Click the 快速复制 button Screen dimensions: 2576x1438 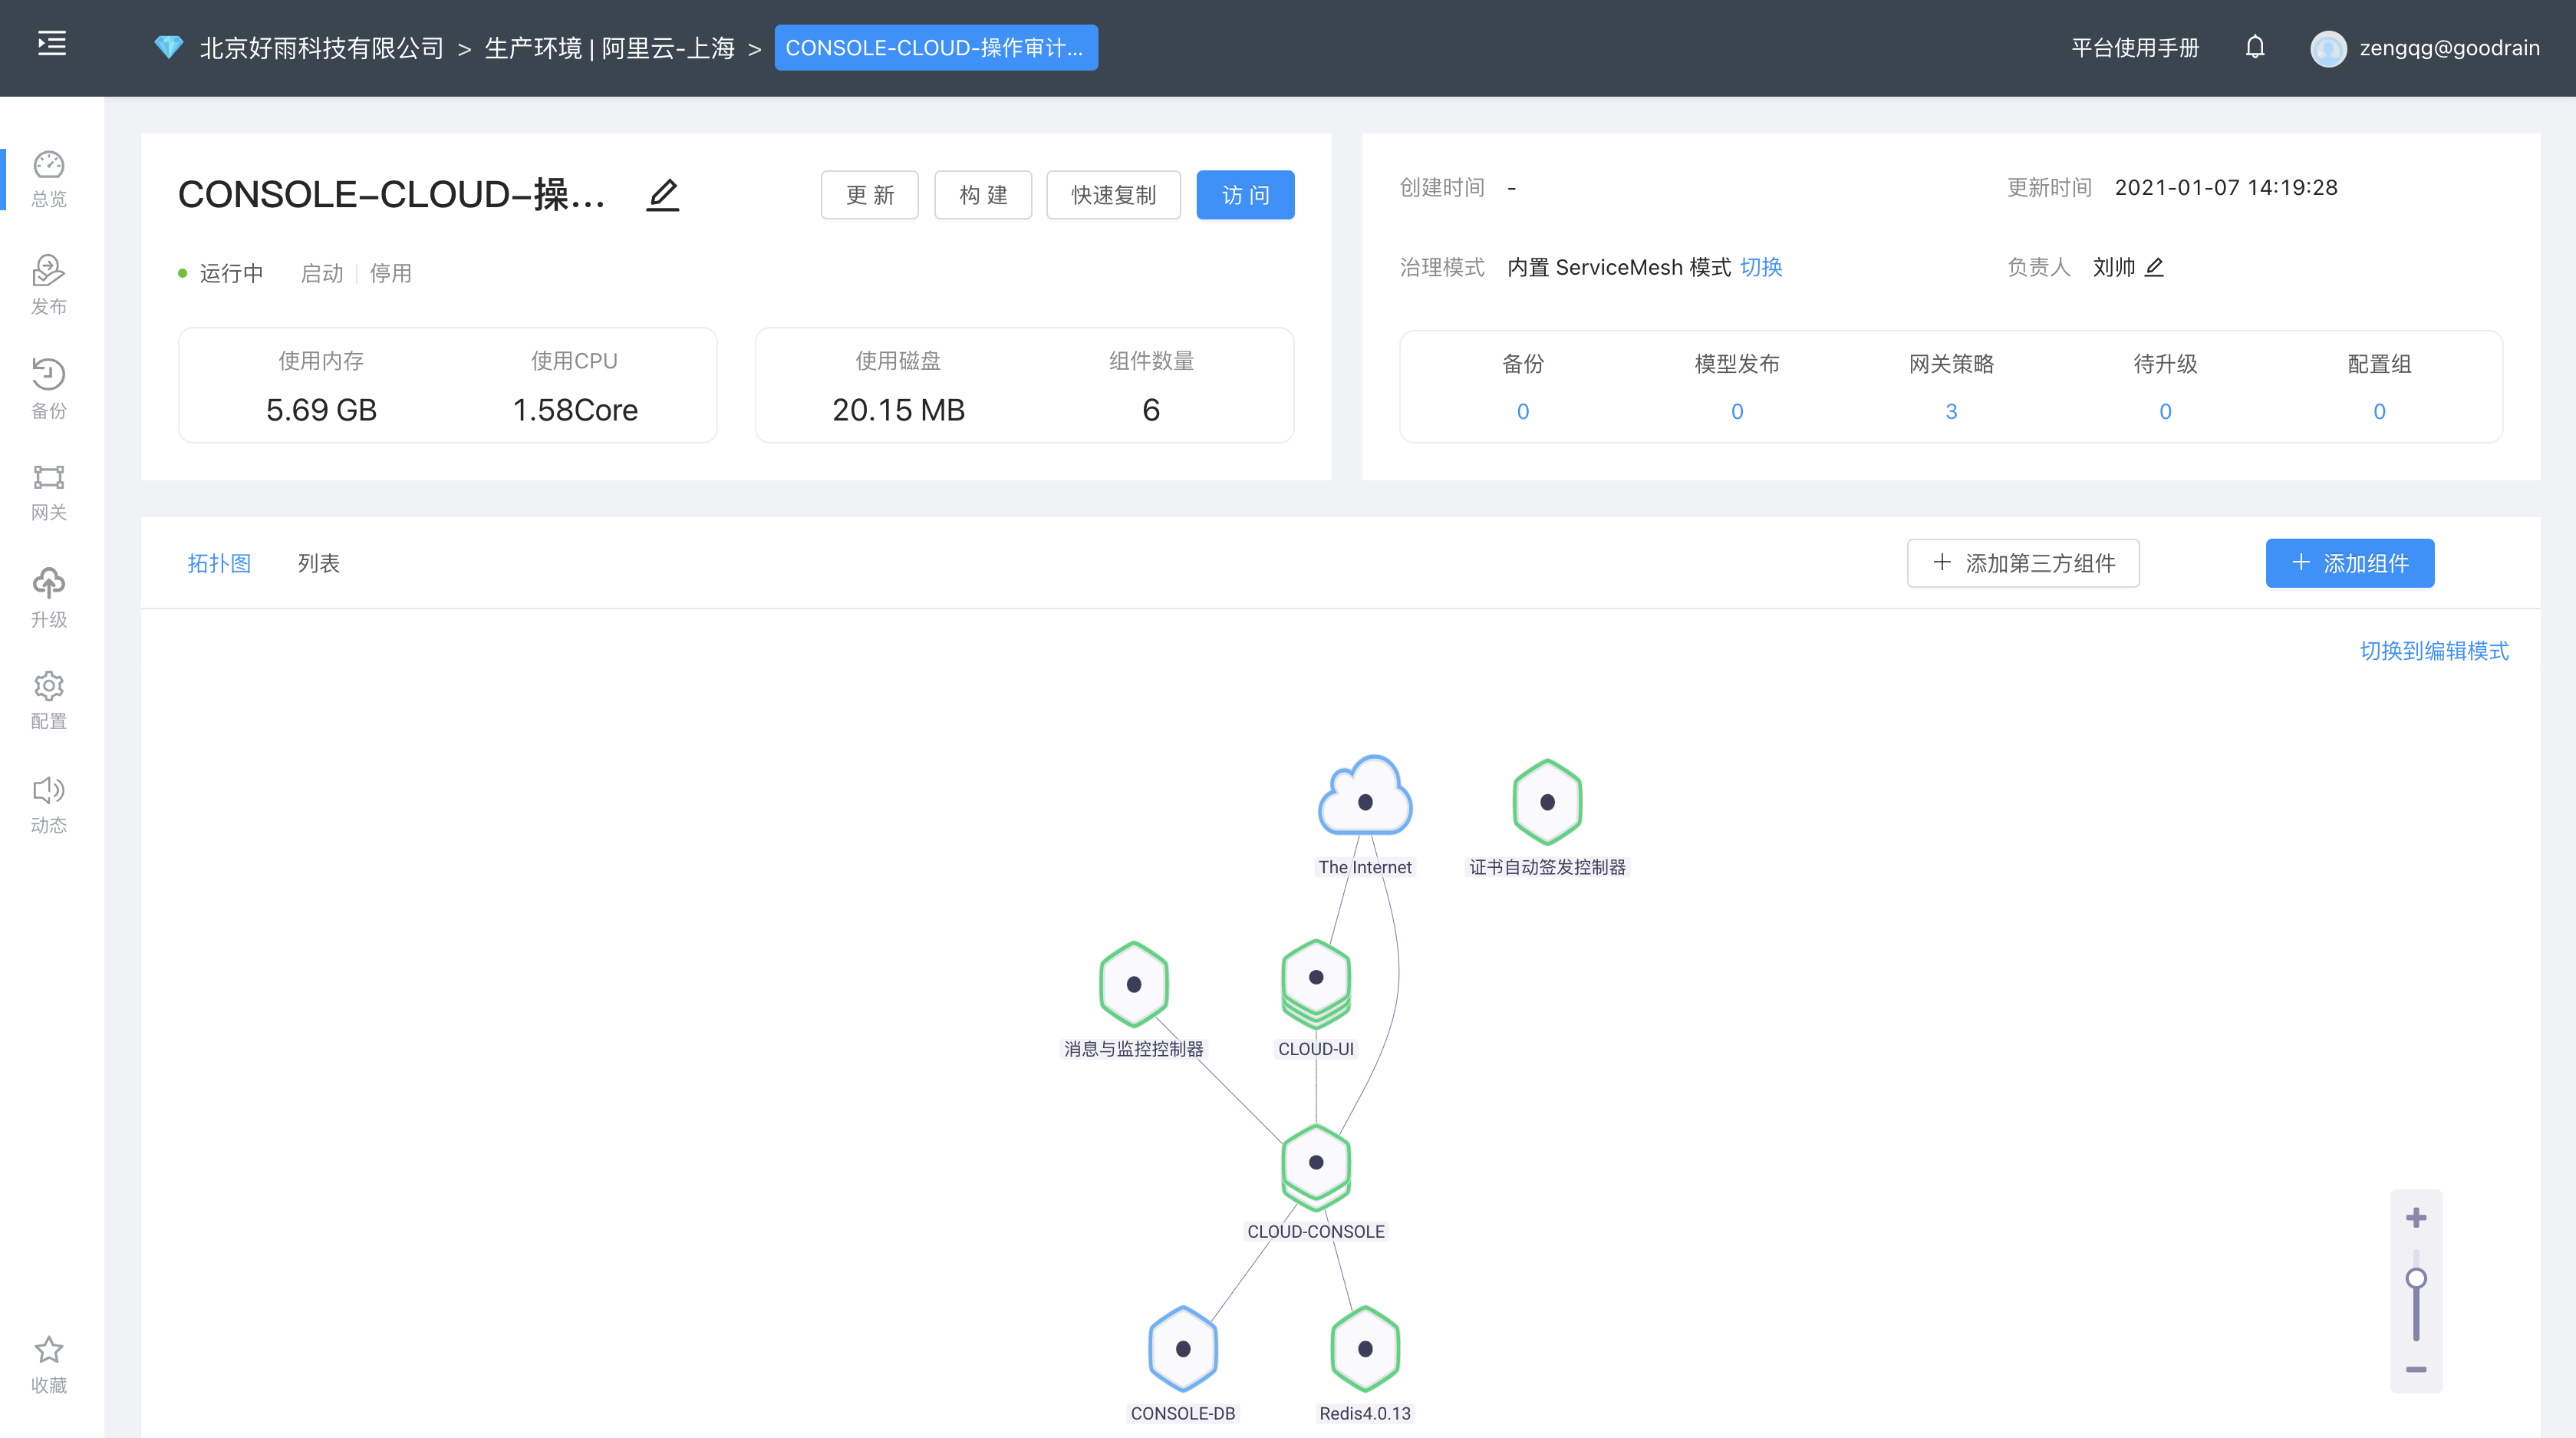pyautogui.click(x=1113, y=194)
